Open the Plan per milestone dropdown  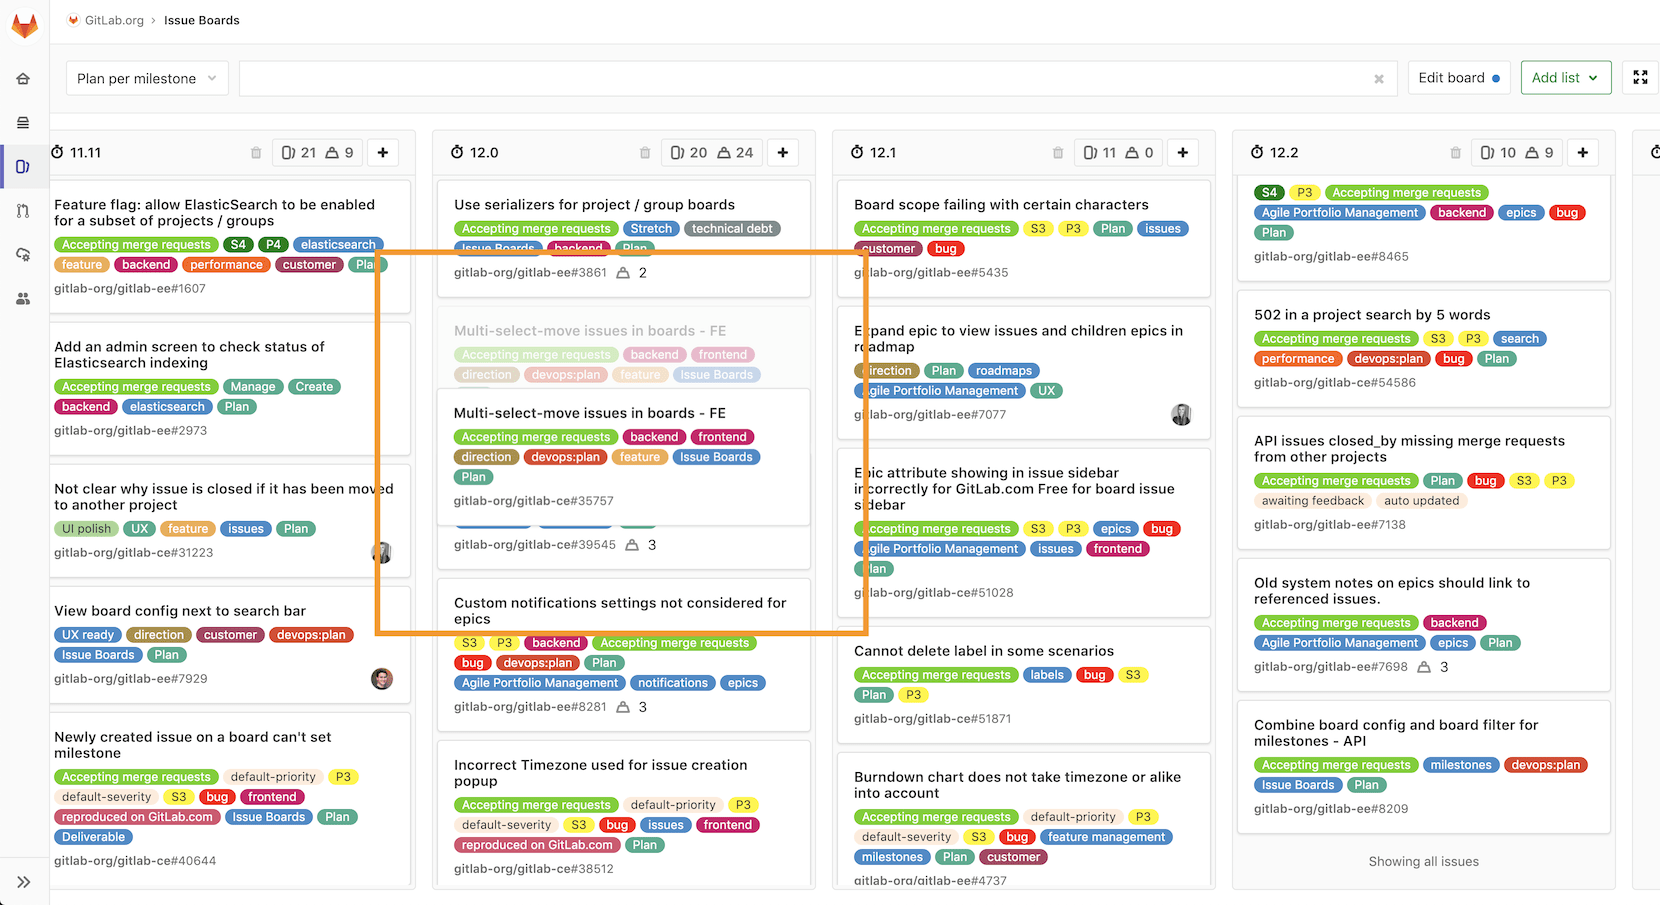(x=147, y=79)
